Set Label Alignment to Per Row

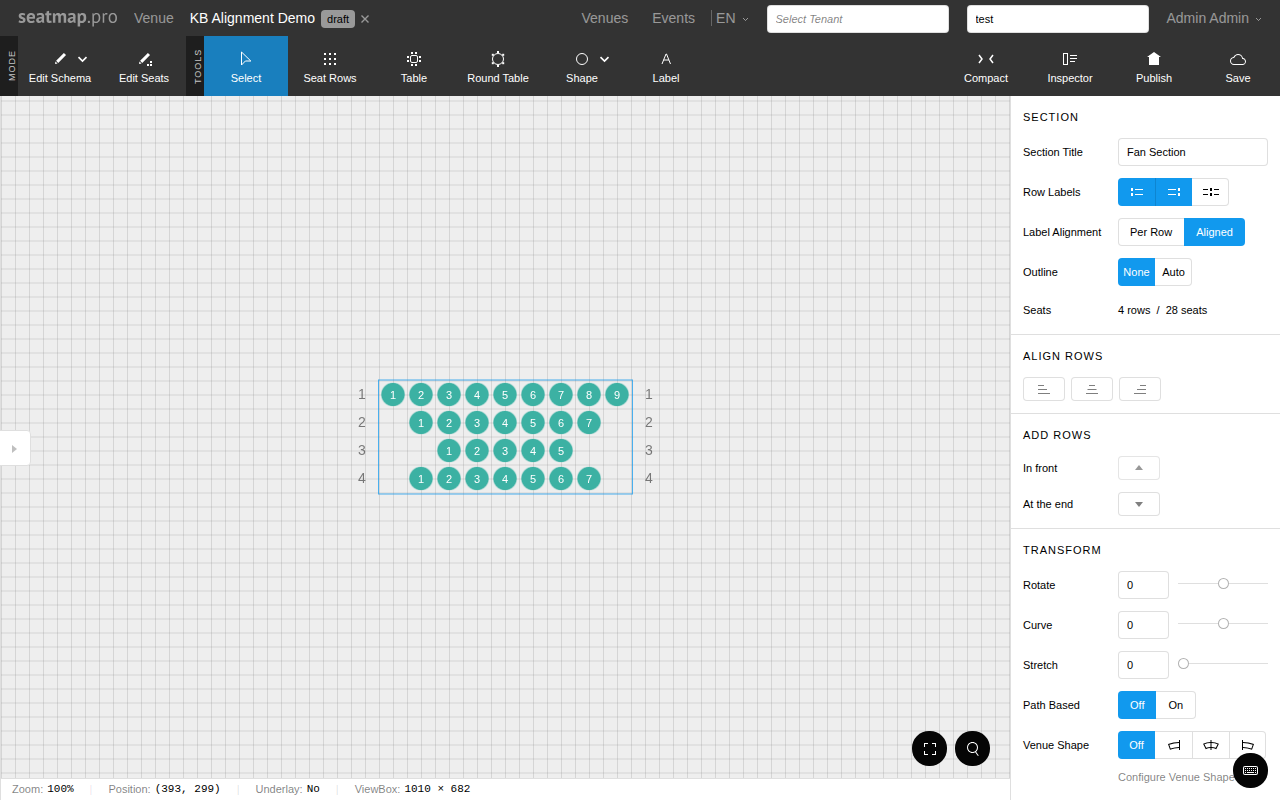(1150, 232)
